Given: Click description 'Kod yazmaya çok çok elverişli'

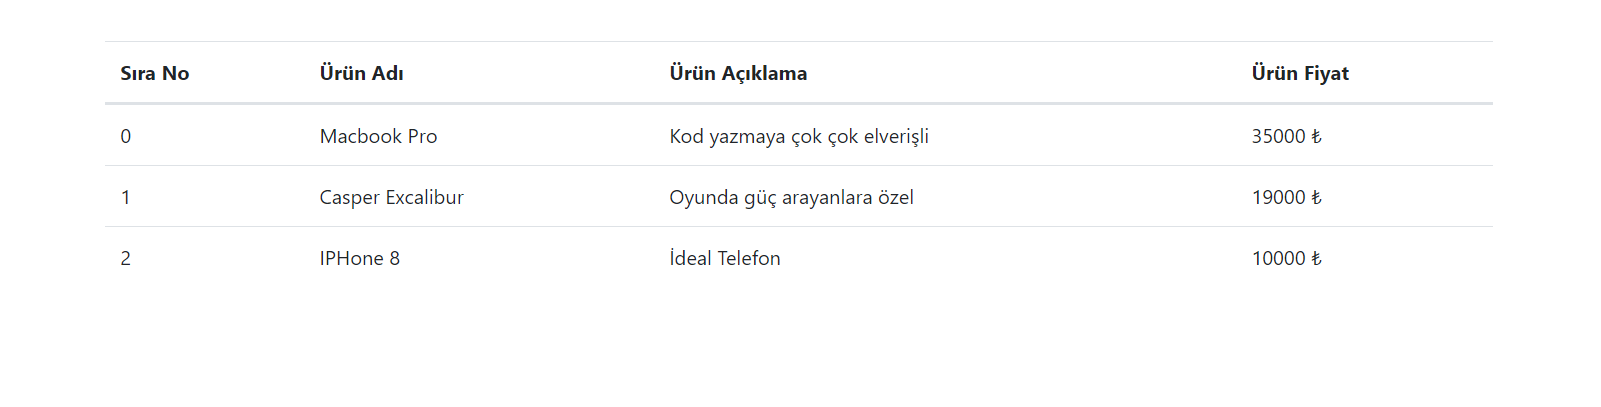Looking at the screenshot, I should [799, 136].
